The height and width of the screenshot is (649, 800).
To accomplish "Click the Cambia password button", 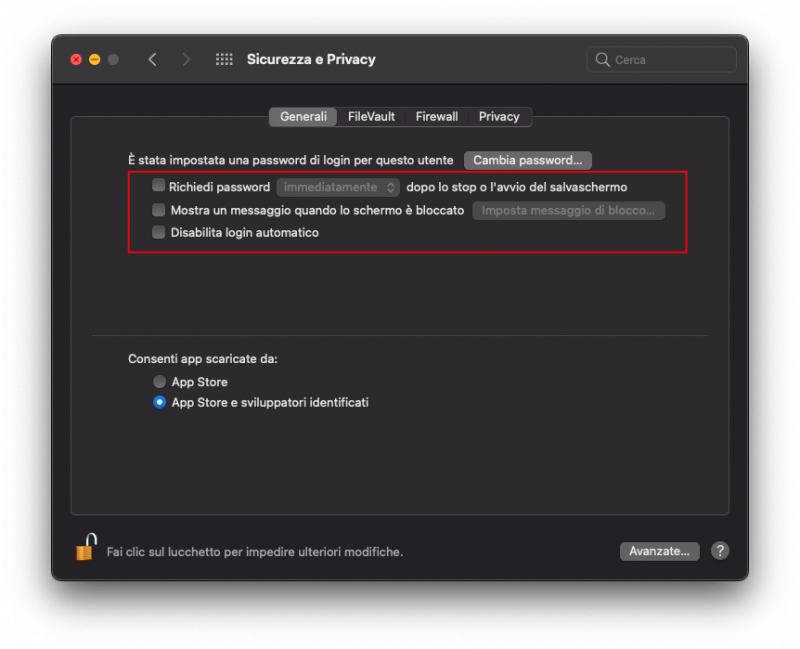I will point(528,160).
